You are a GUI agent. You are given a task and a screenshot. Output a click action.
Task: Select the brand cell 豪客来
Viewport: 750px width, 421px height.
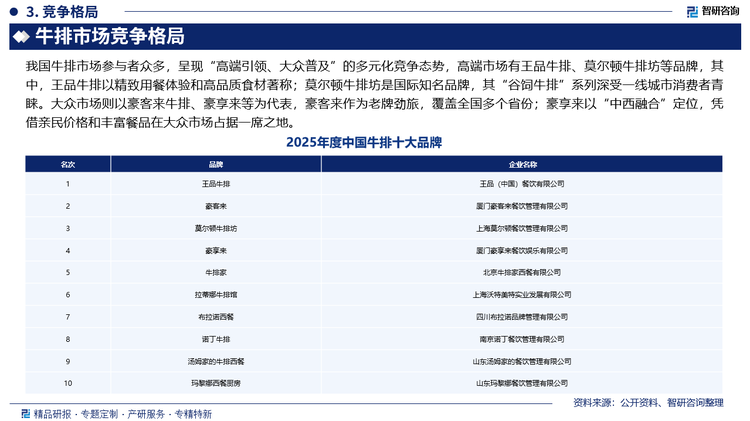click(x=216, y=206)
